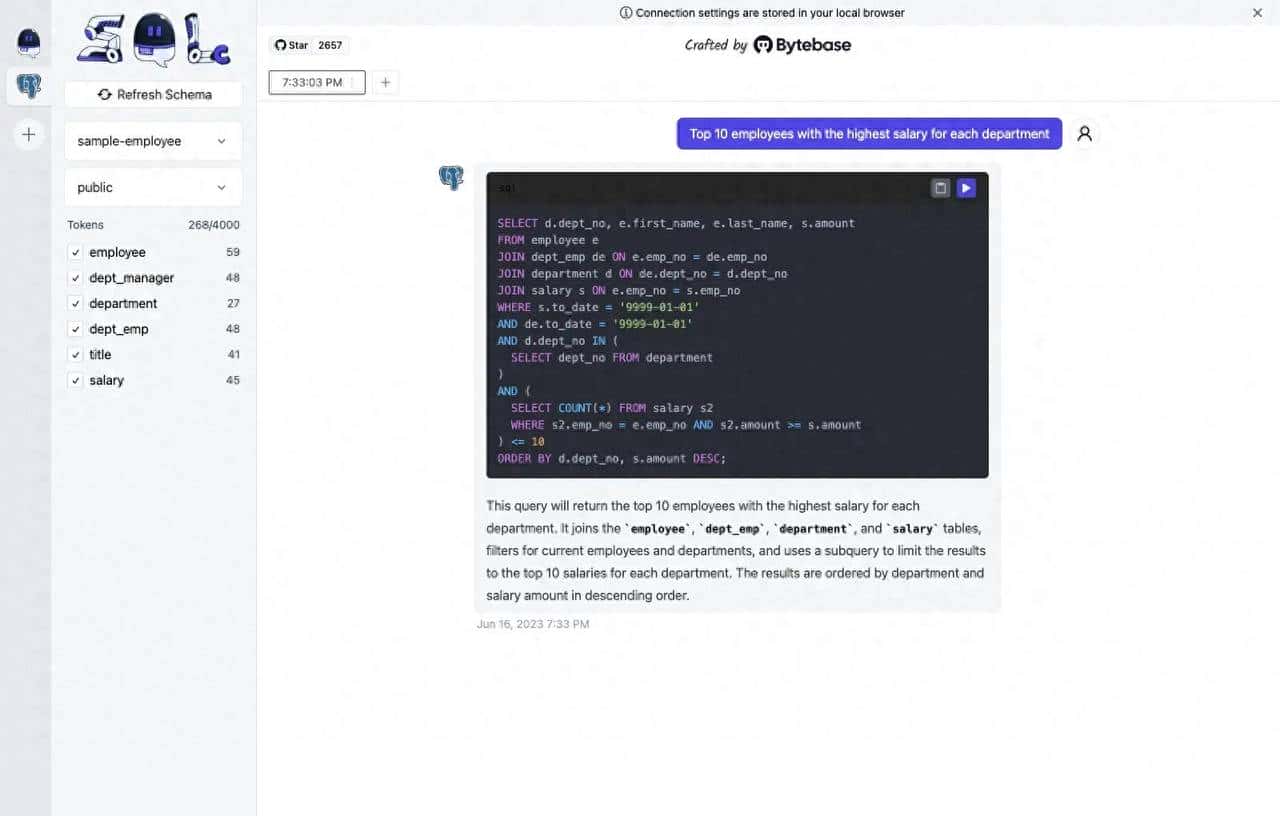Screen dimensions: 1280x816
Task: Click the 'ORDER BY d.dept_no' line of code
Action: (612, 458)
